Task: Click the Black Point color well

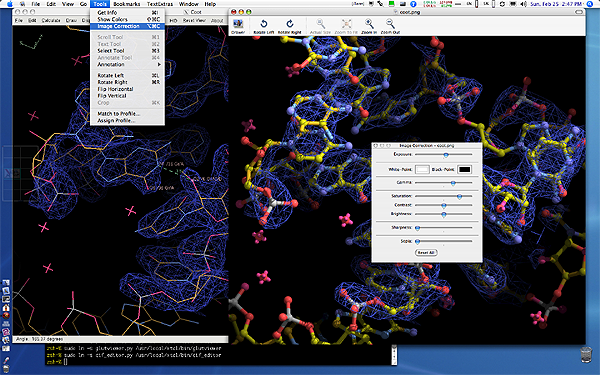Action: [x=464, y=169]
